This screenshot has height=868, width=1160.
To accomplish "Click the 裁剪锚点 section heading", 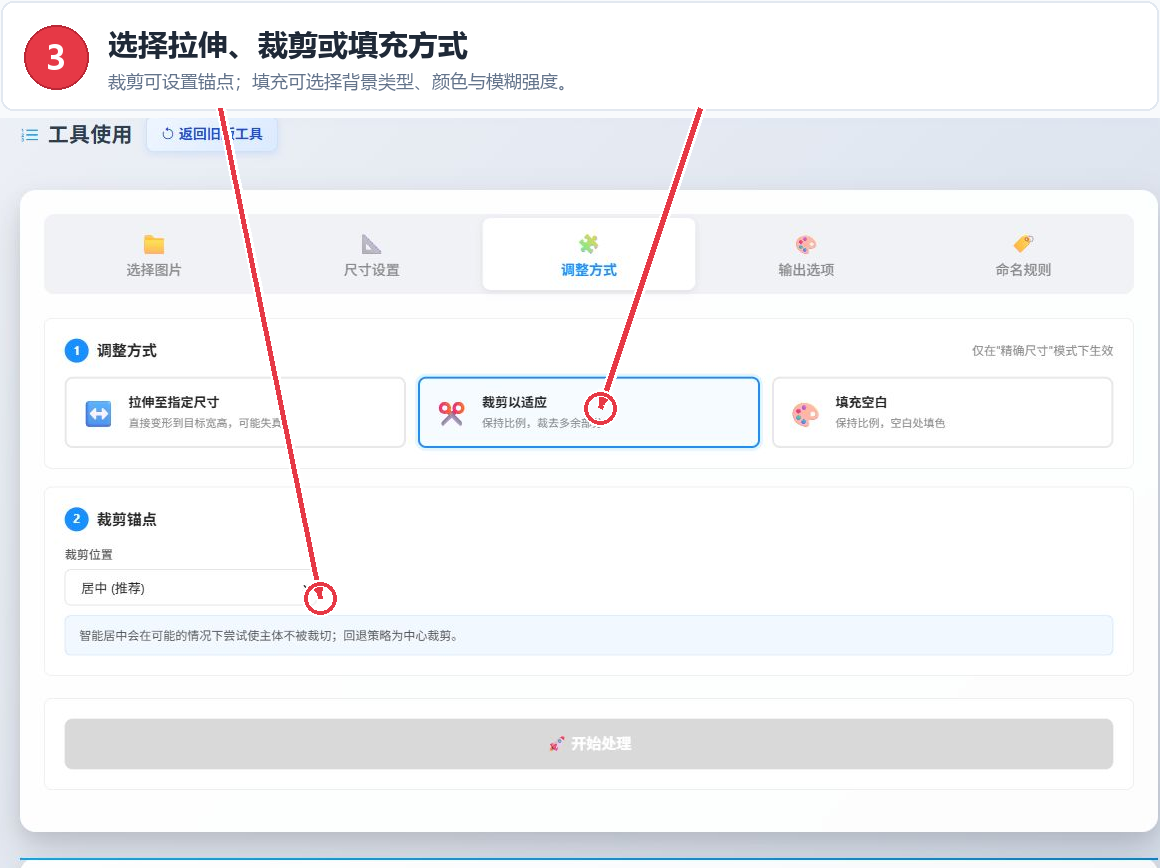I will (127, 519).
